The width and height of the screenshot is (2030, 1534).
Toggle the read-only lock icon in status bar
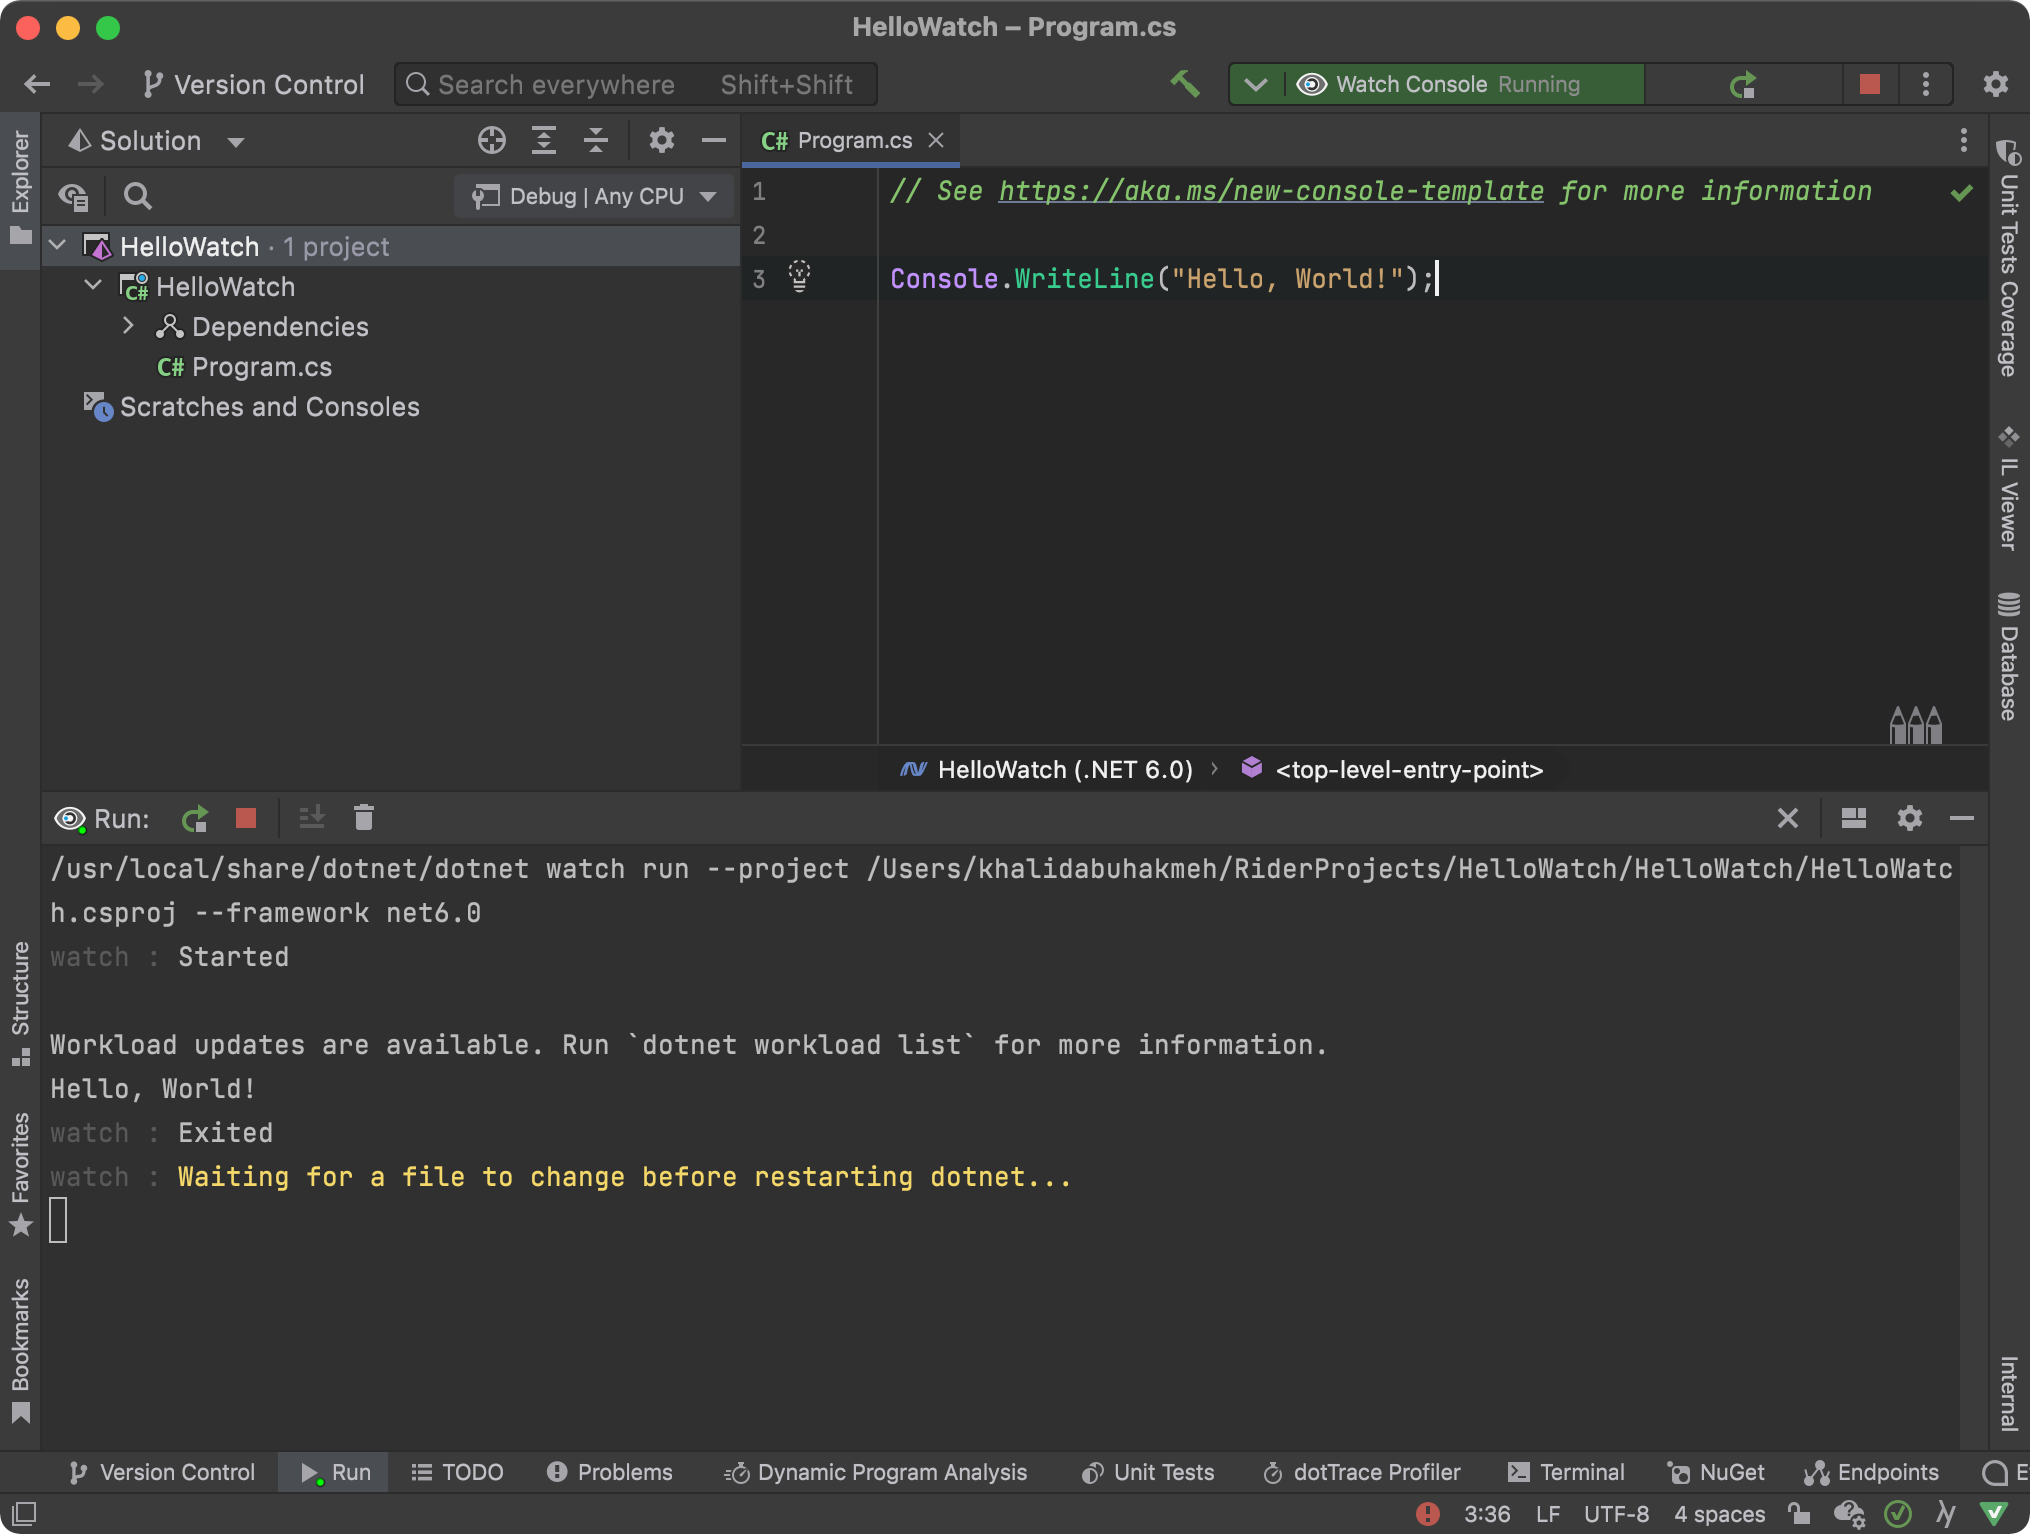1800,1514
